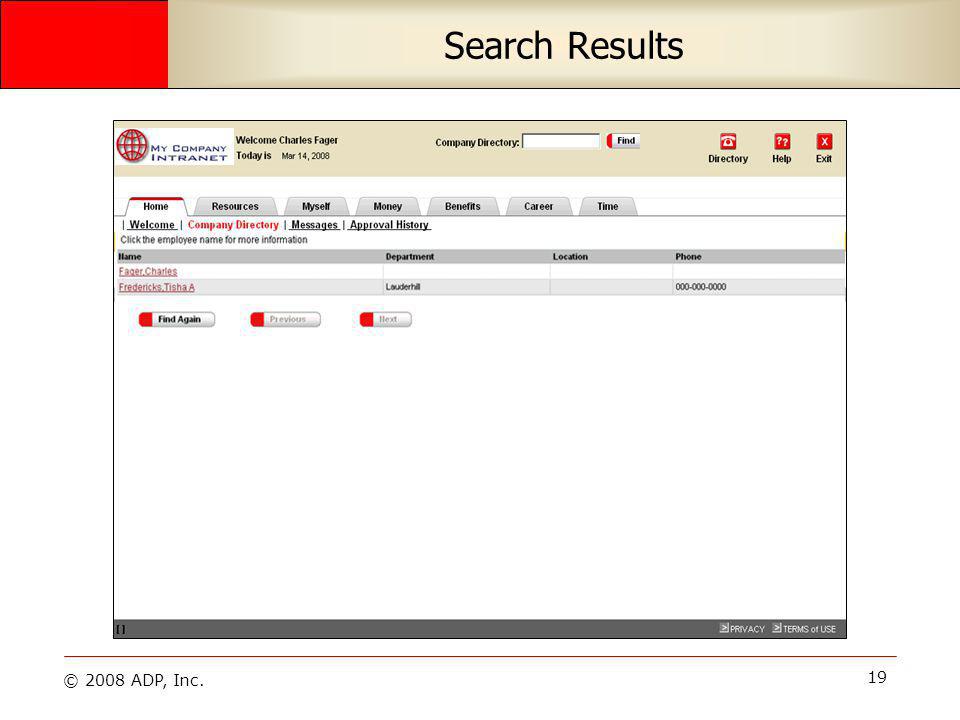The image size is (960, 720).
Task: Open the Resources tab
Action: (x=235, y=206)
